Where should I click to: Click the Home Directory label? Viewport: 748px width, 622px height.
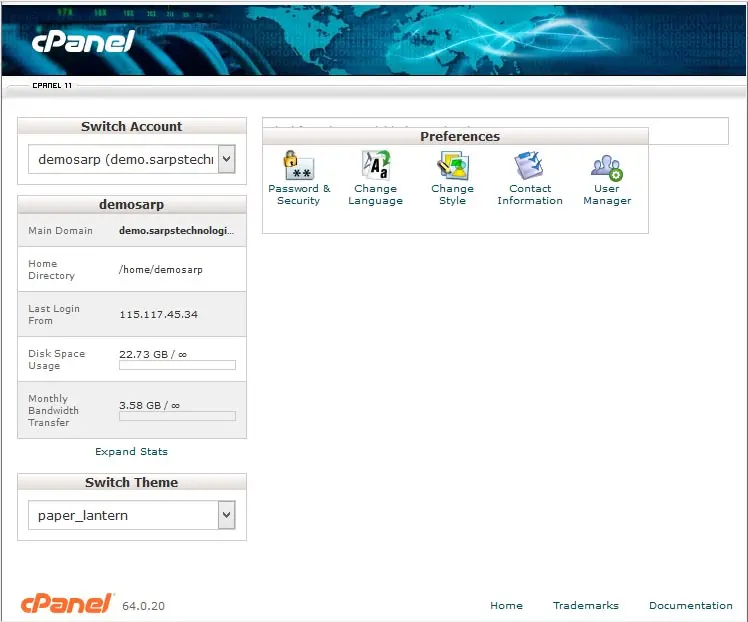tap(52, 270)
